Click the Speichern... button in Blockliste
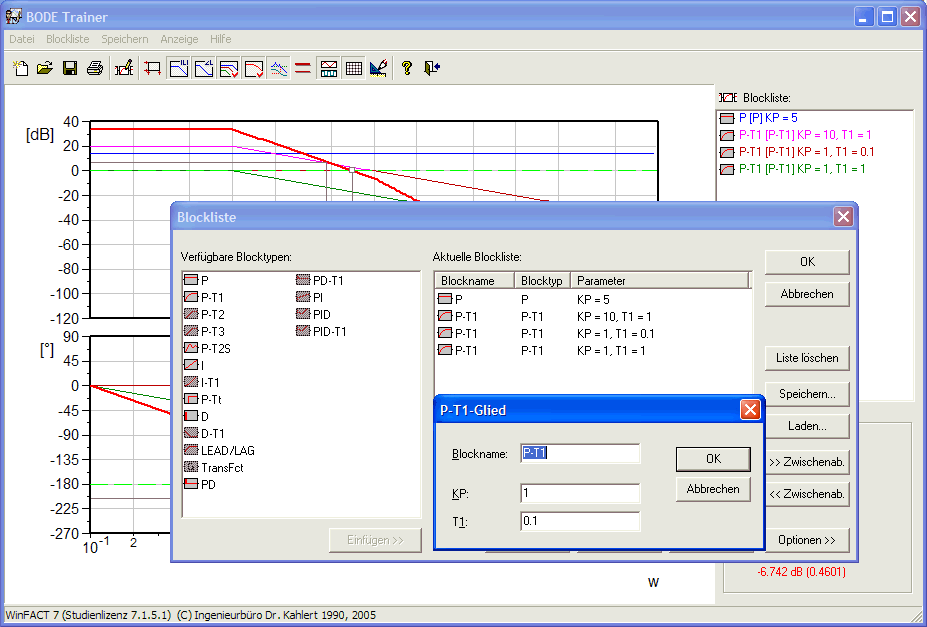 pyautogui.click(x=807, y=394)
